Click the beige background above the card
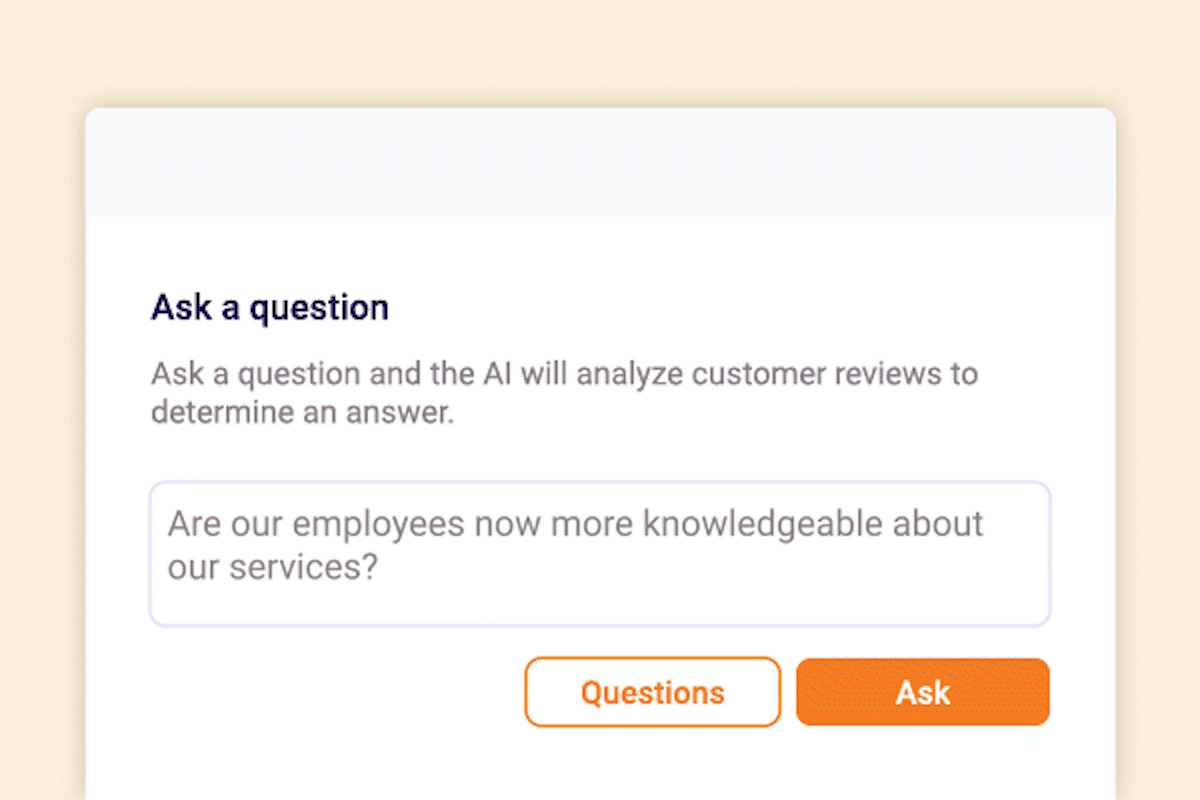The width and height of the screenshot is (1200, 800). coord(600,50)
